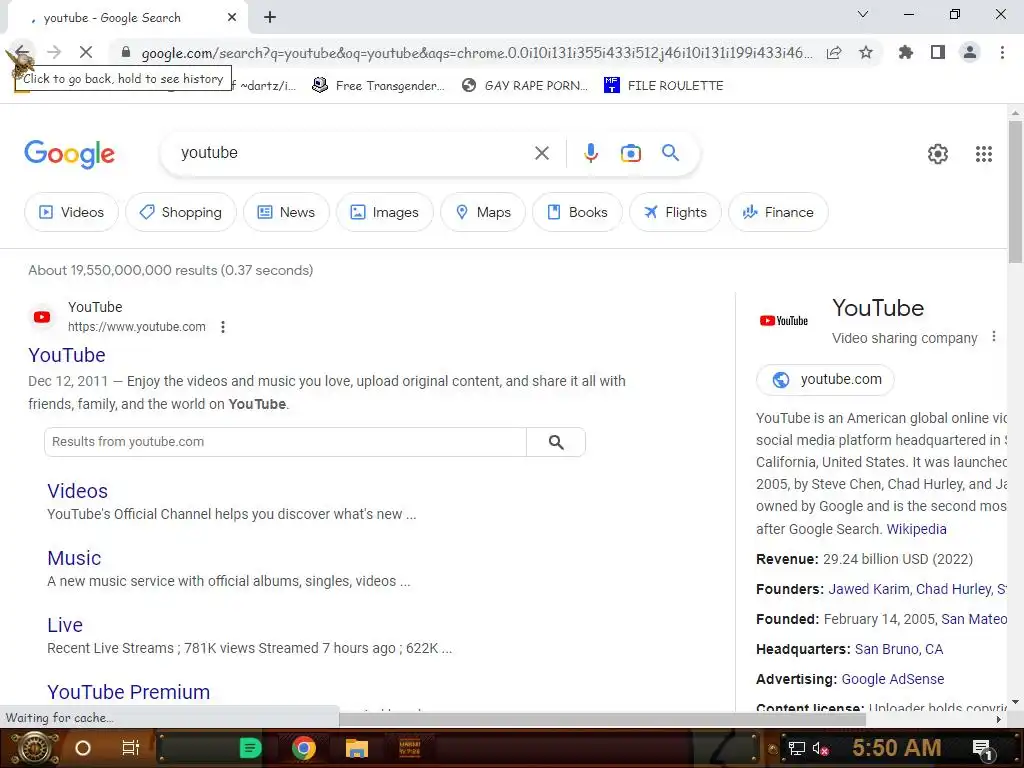Open the Chrome profile avatar
1024x768 pixels.
point(970,52)
